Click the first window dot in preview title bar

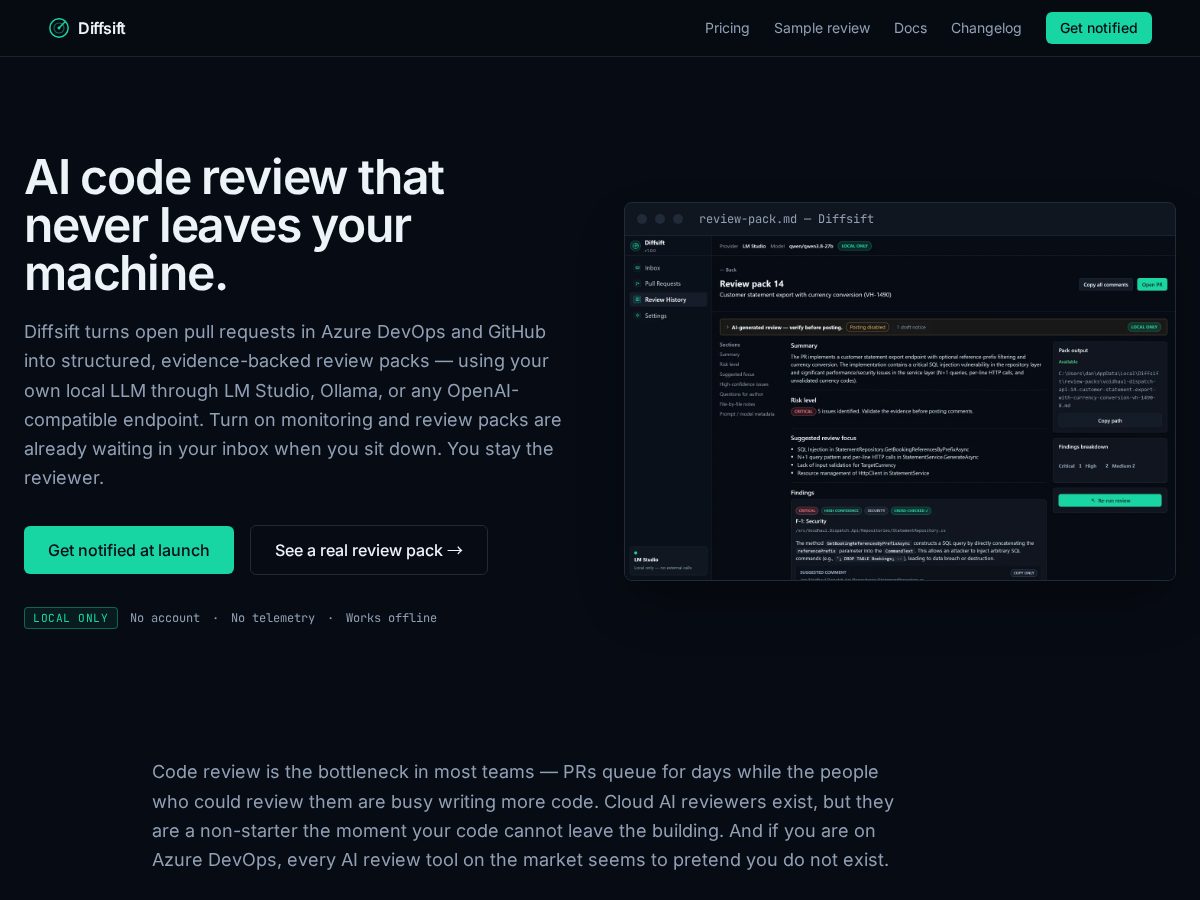click(x=642, y=219)
